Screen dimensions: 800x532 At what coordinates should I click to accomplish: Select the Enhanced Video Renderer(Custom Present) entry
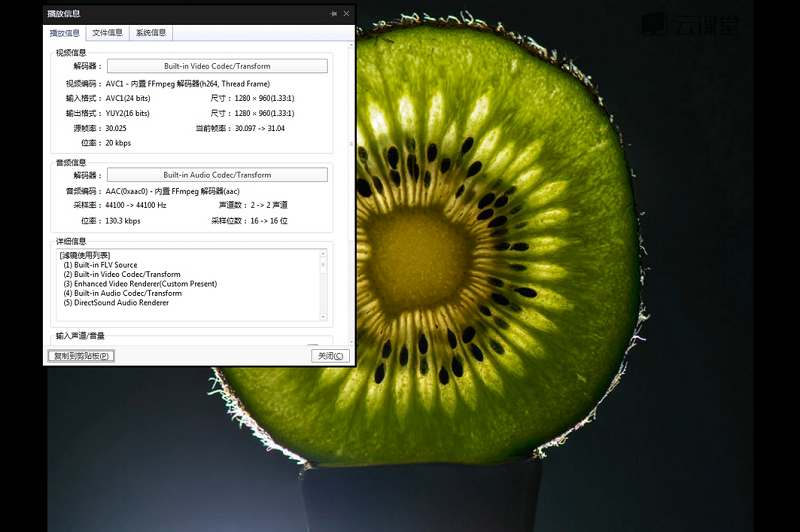point(139,284)
